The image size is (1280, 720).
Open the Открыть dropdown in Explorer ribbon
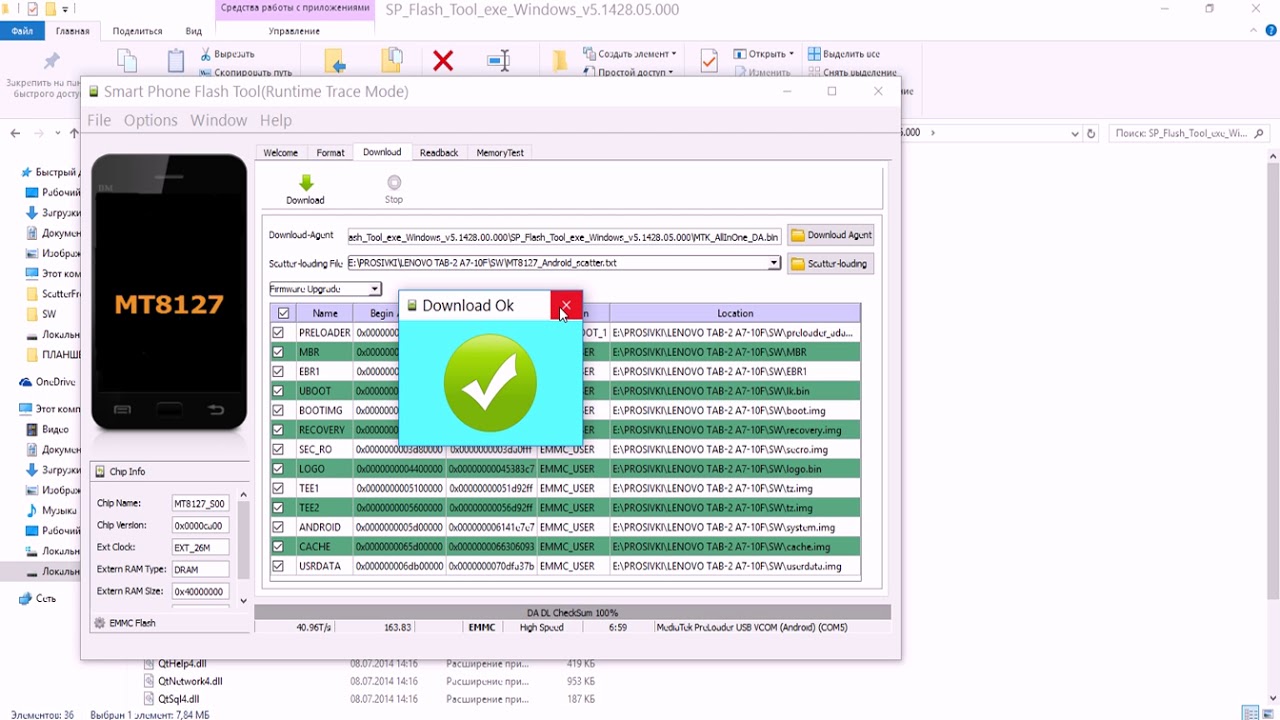764,54
